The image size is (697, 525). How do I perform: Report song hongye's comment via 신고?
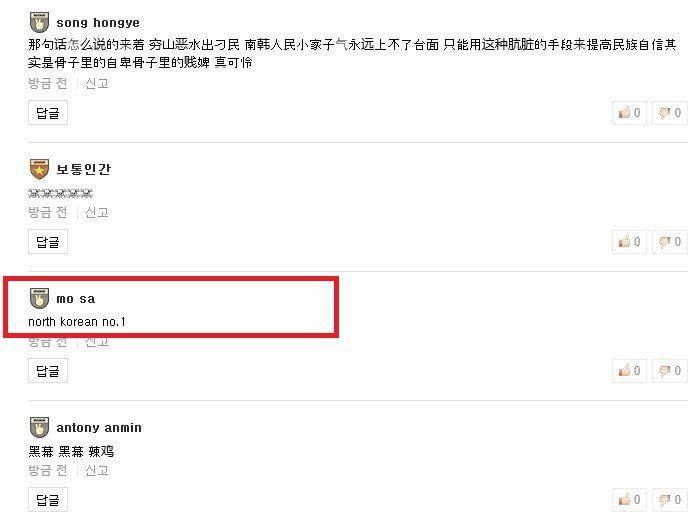pyautogui.click(x=96, y=83)
